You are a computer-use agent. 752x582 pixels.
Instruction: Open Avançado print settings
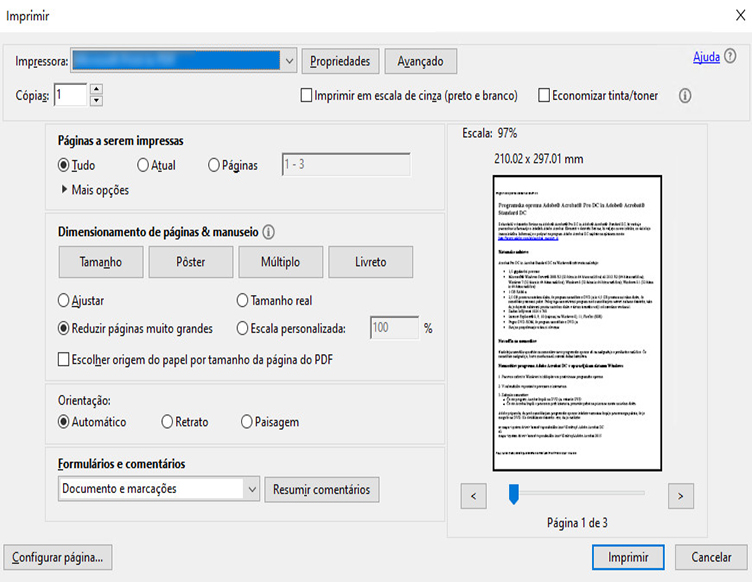(x=421, y=61)
